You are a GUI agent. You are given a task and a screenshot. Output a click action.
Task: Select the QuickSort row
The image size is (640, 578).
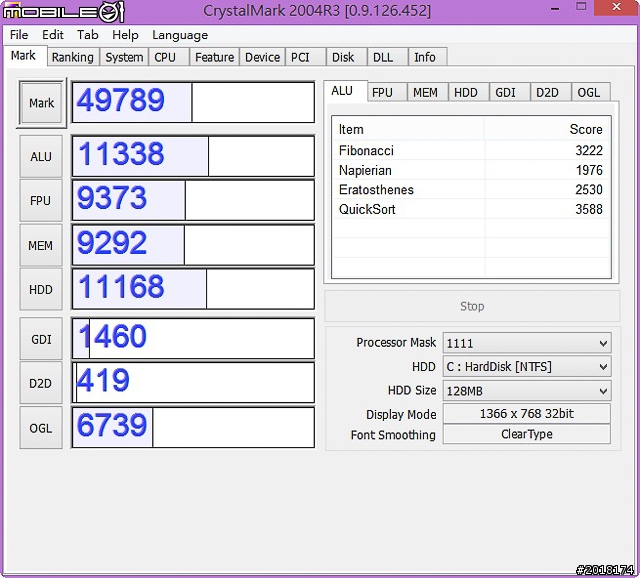(x=471, y=209)
